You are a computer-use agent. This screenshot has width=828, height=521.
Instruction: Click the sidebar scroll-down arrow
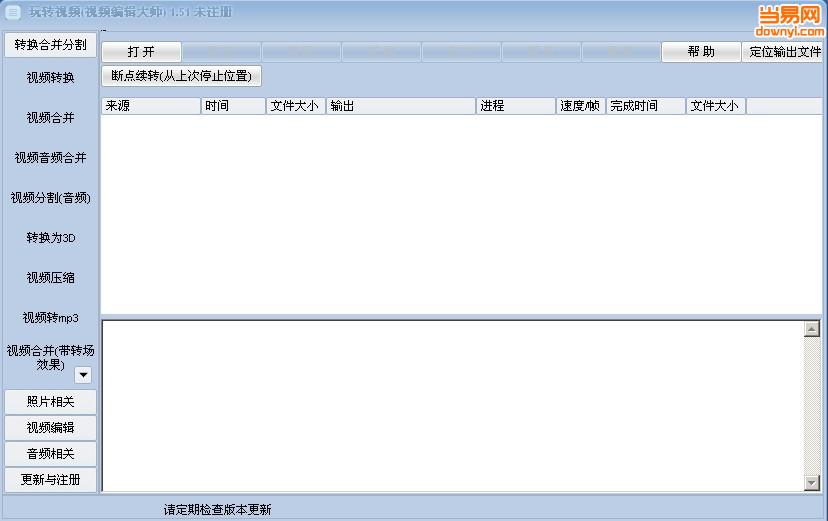pos(83,375)
